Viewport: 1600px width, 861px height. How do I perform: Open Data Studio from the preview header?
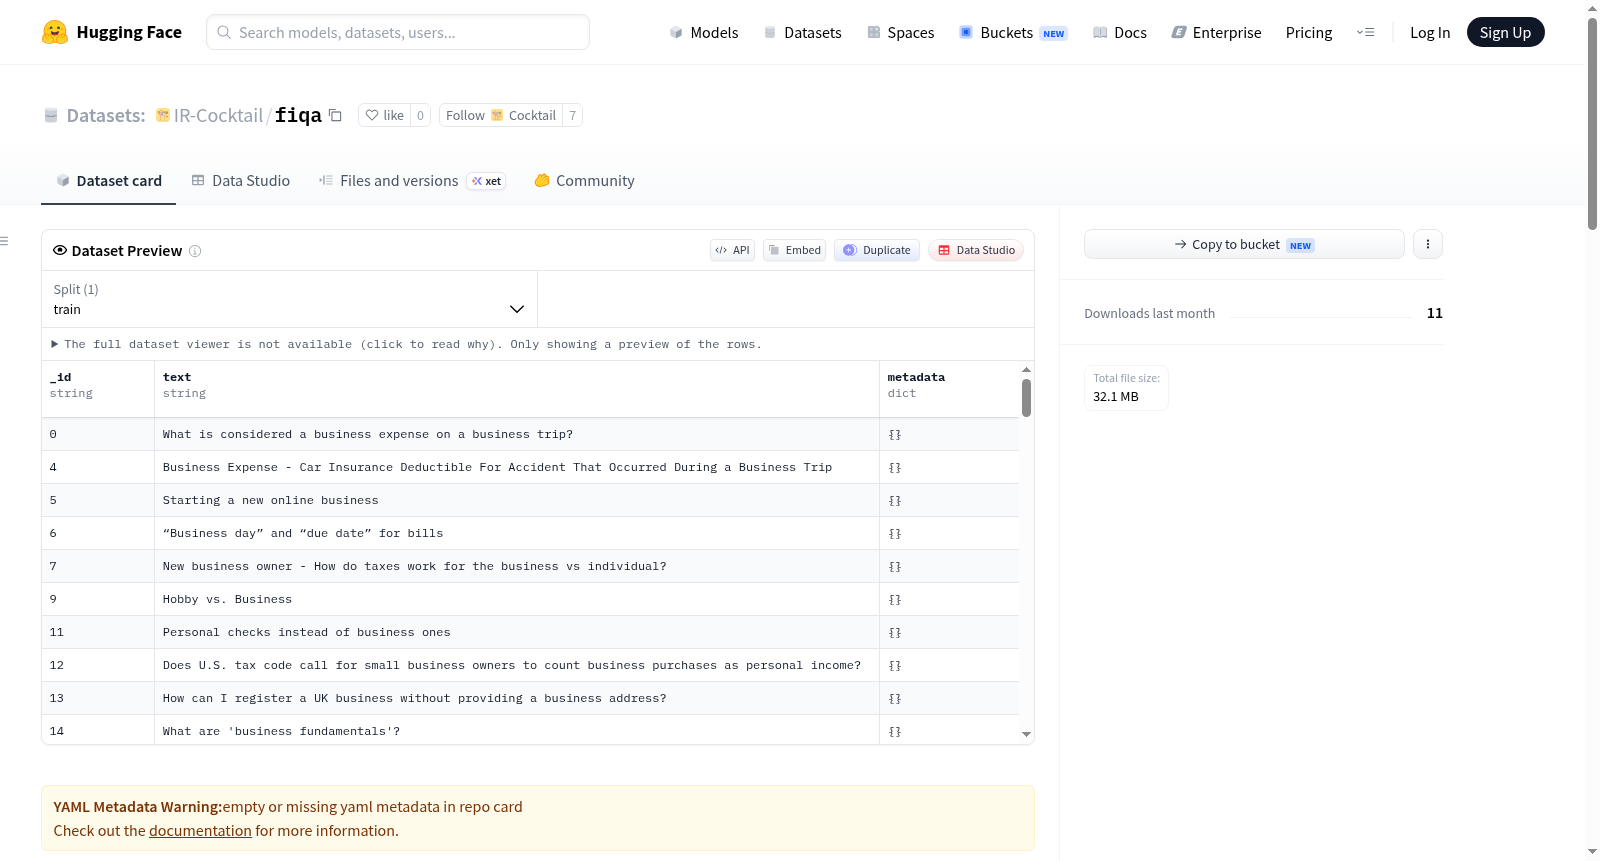point(975,250)
